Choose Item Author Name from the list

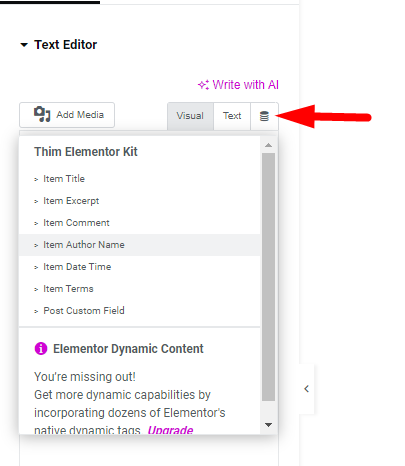coord(139,245)
